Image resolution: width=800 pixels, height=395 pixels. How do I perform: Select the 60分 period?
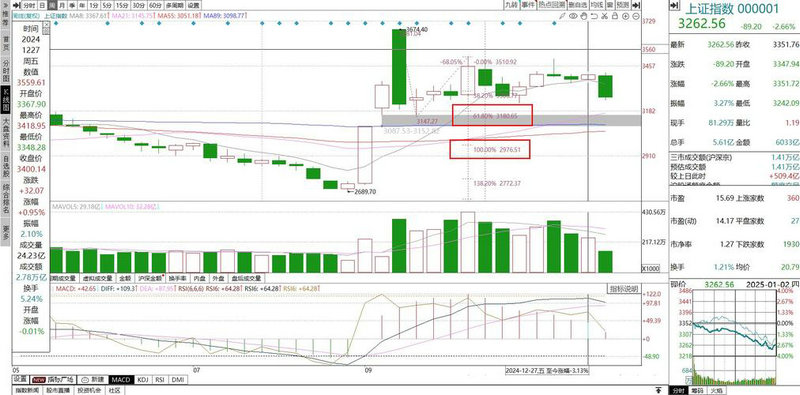click(155, 5)
